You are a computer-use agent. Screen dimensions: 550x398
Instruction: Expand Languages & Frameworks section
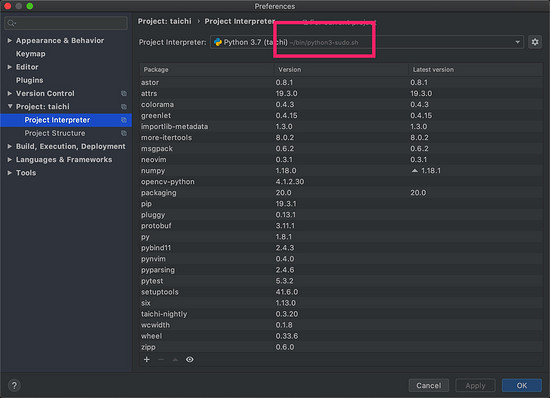9,160
